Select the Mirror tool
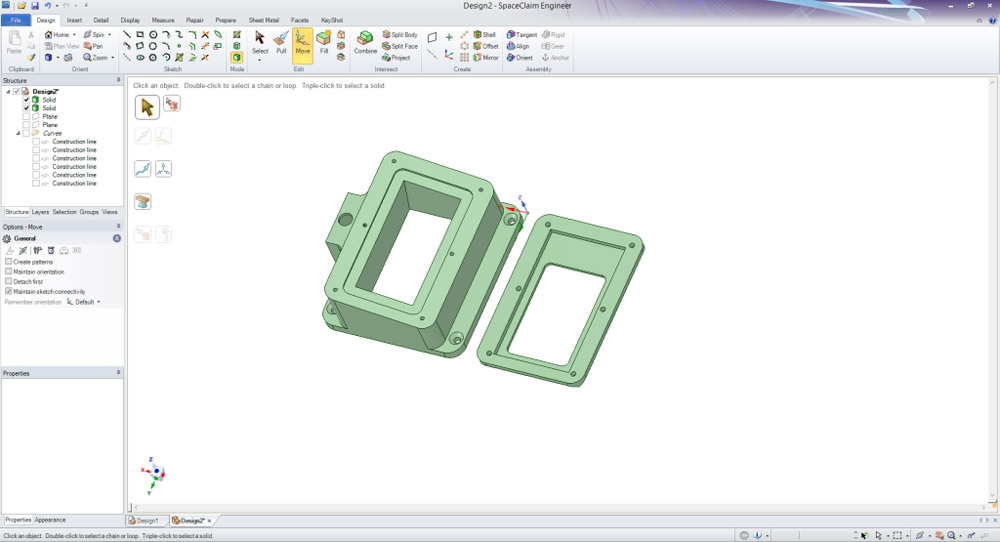The height and width of the screenshot is (542, 1000). pos(484,58)
